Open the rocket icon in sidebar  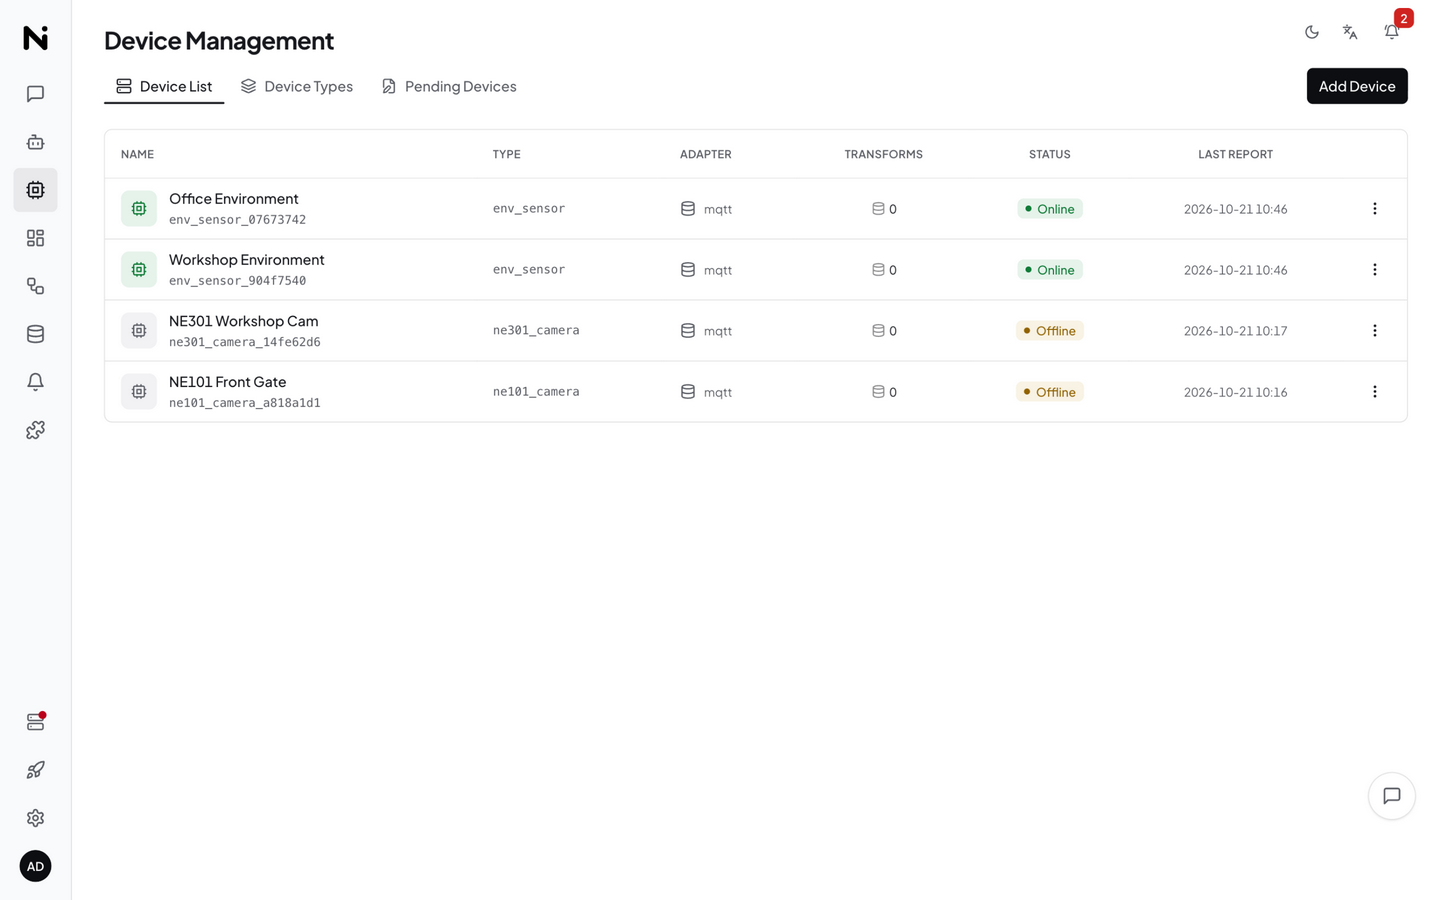click(x=35, y=770)
